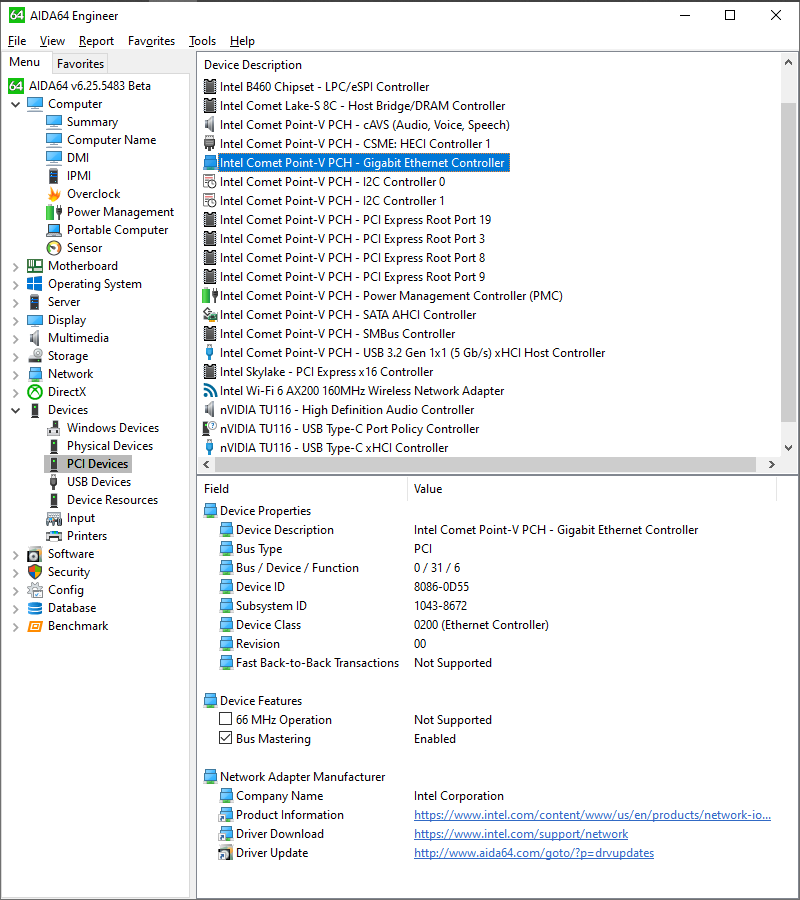Screen dimensions: 800x900
Task: Collapse the Computer tree node
Action: (15, 104)
